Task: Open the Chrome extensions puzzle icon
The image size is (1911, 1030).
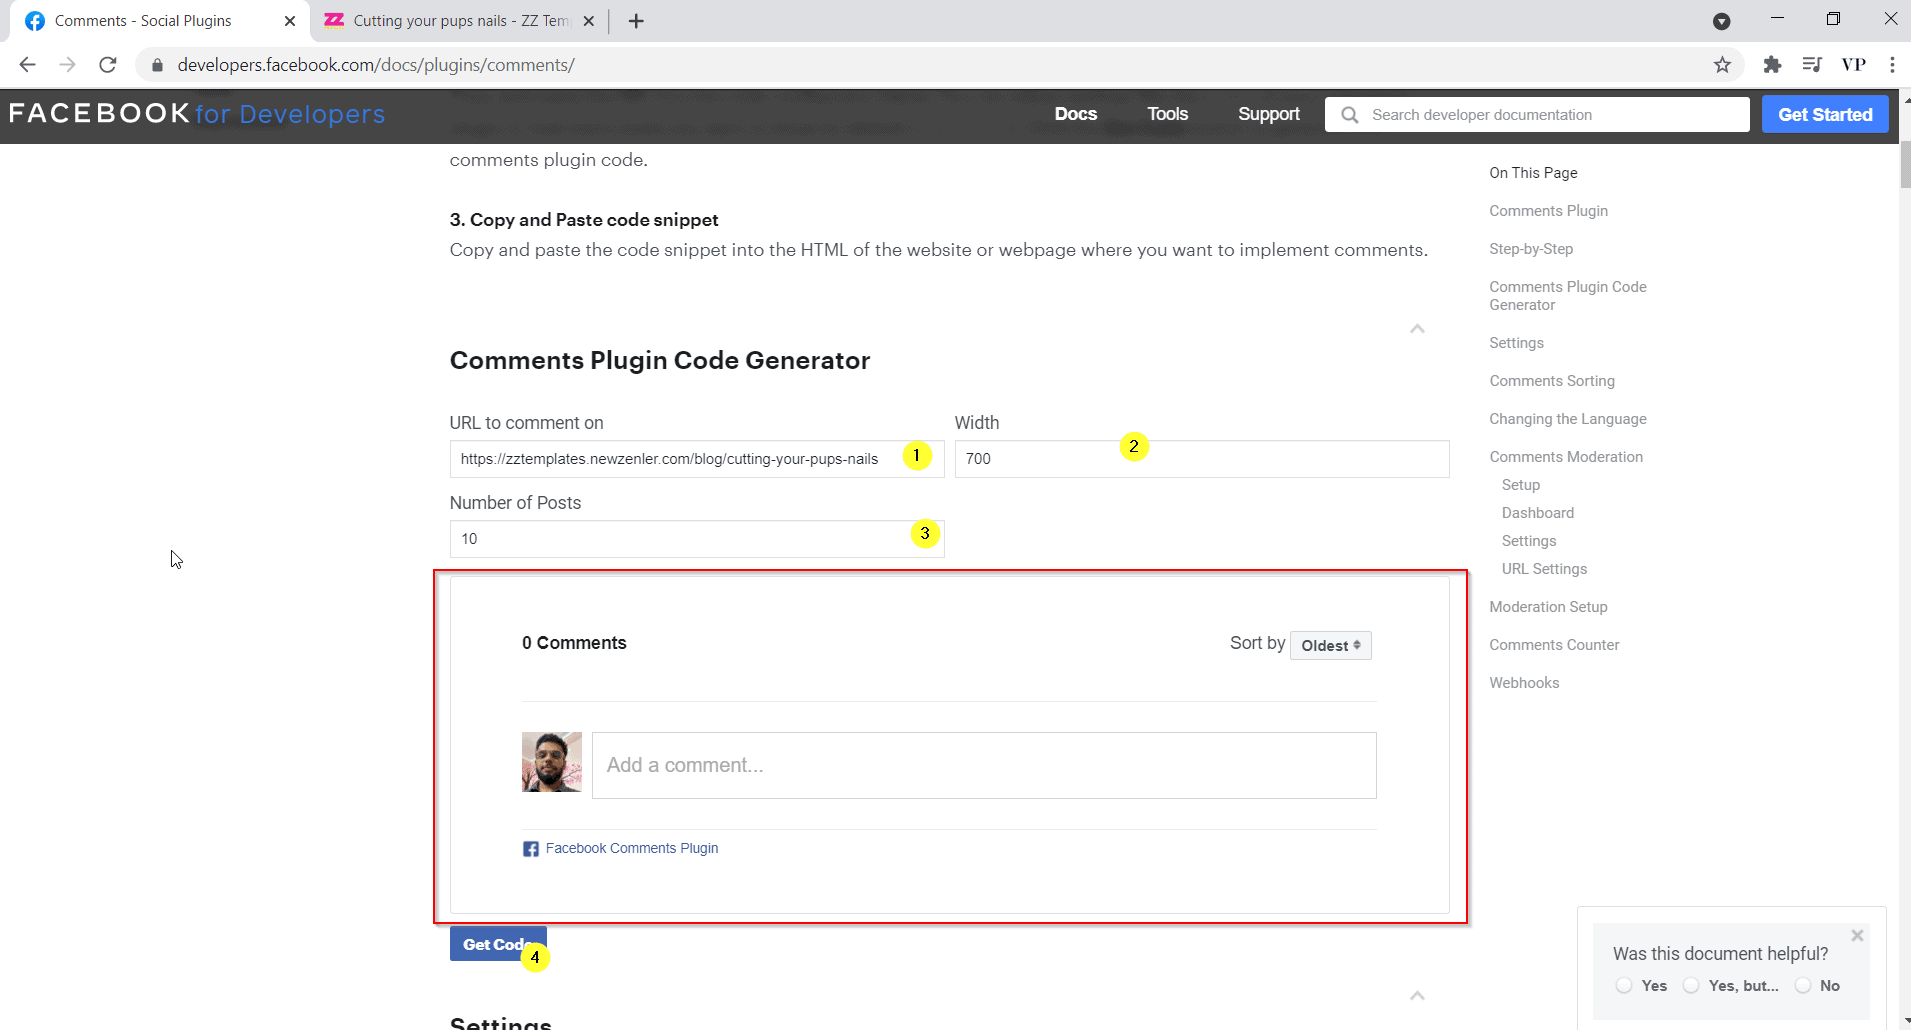Action: (x=1773, y=64)
